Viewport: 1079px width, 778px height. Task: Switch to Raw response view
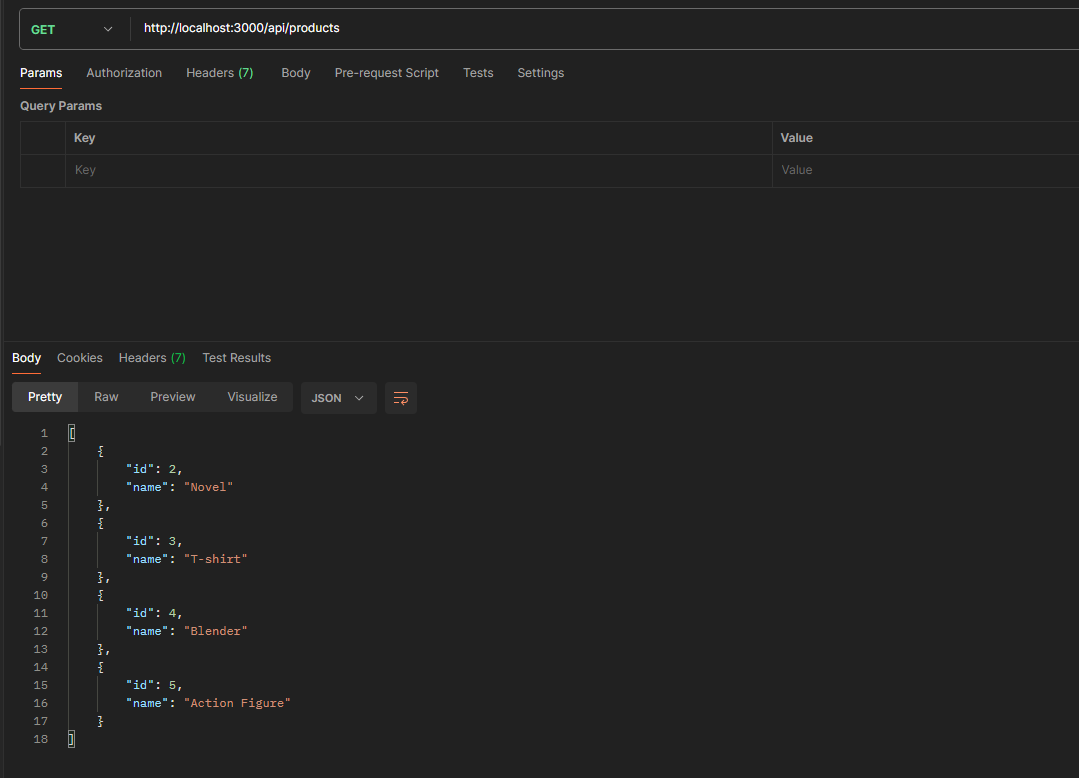tap(106, 397)
